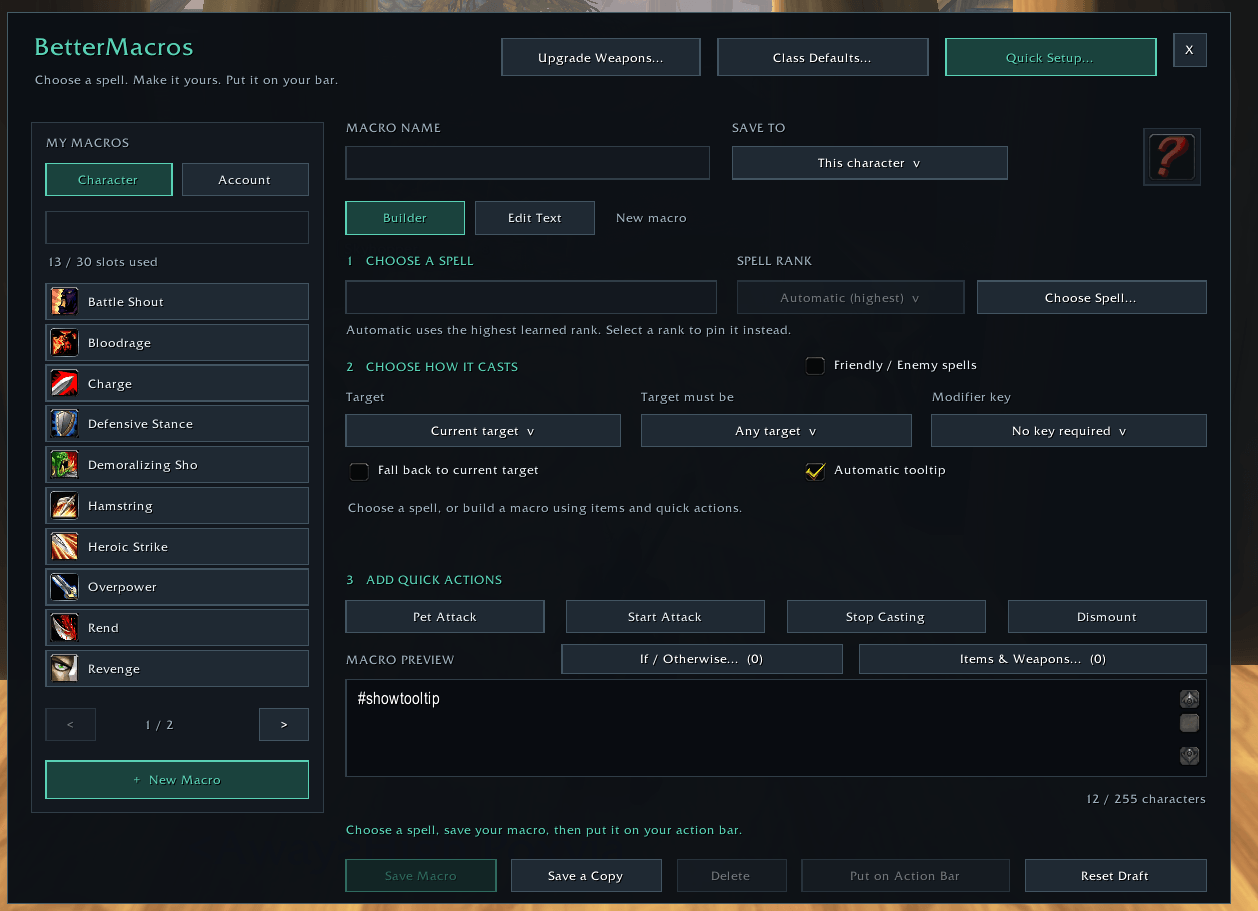Image resolution: width=1258 pixels, height=911 pixels.
Task: Focus the Choose a Spell input field
Action: [x=531, y=298]
